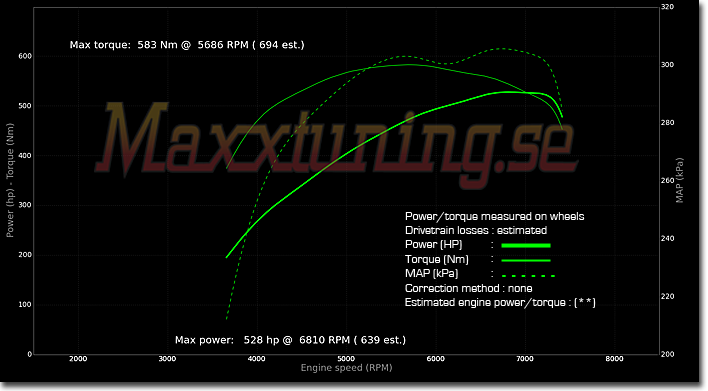Image resolution: width=708 pixels, height=391 pixels.
Task: Click 'Drivetrain losses : estimated' text
Action: [476, 231]
